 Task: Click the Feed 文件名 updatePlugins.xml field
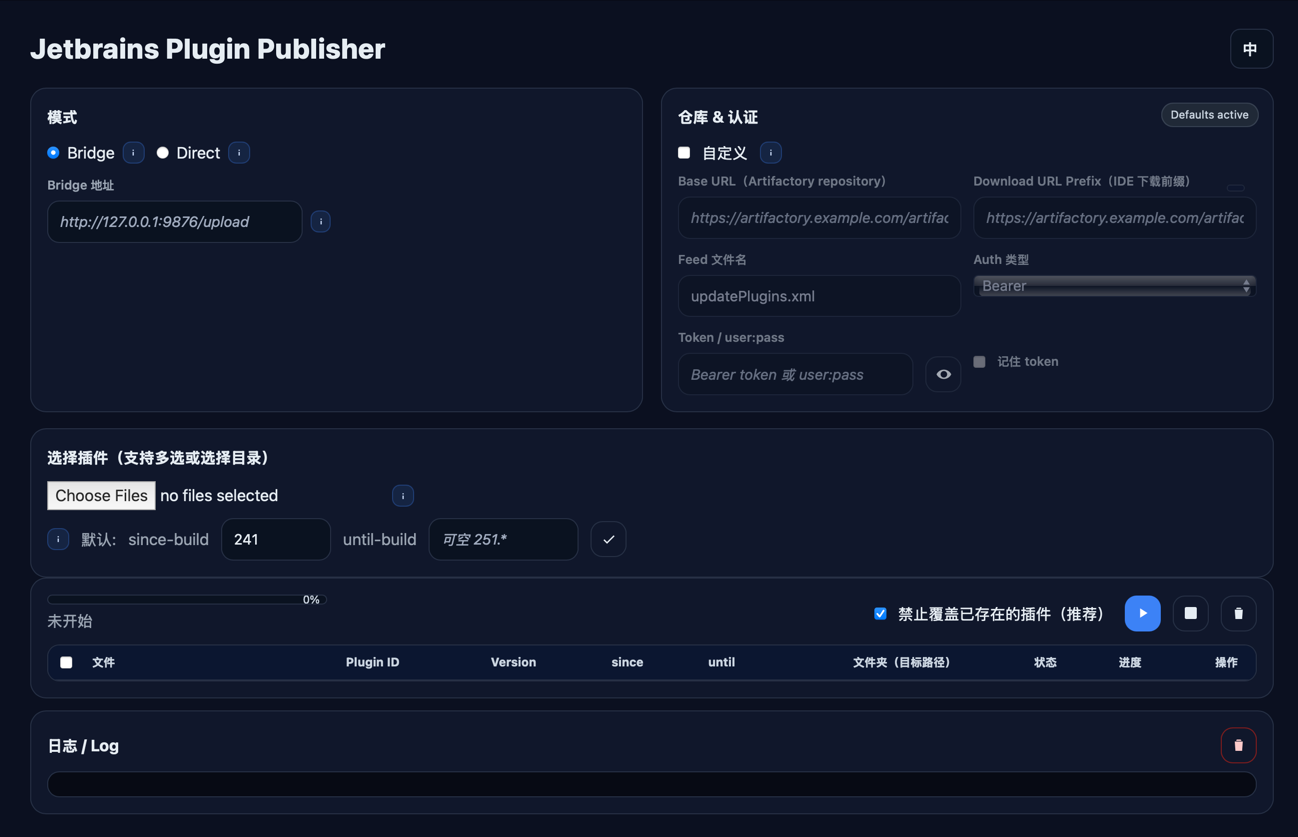tap(819, 296)
